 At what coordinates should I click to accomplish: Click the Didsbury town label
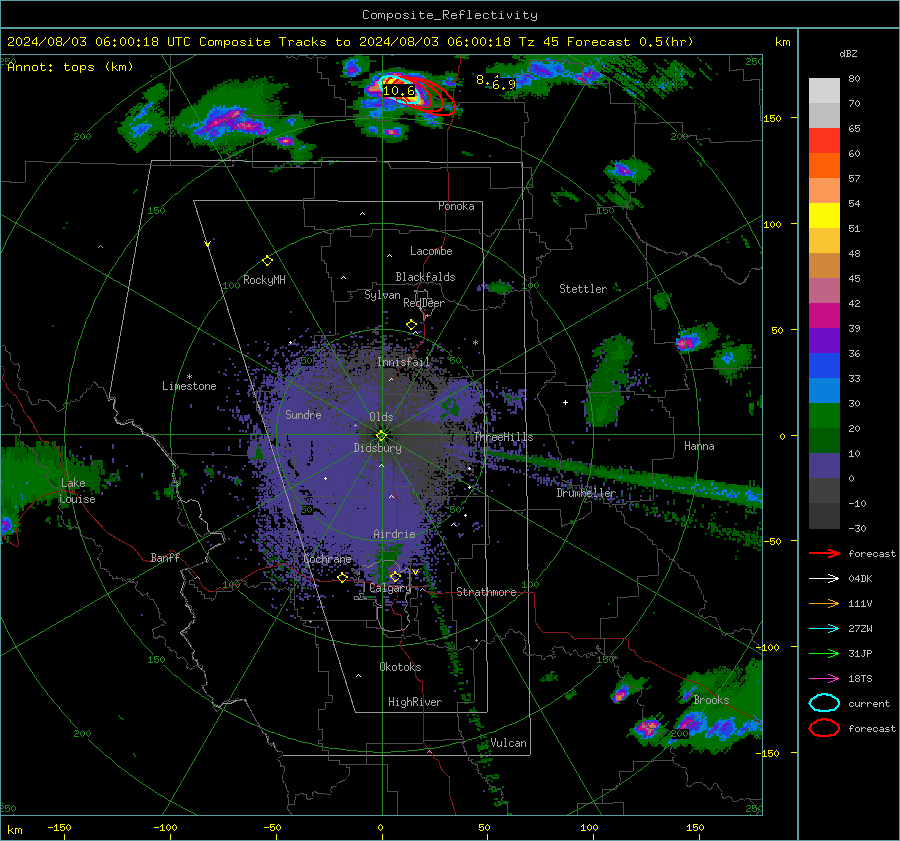click(x=377, y=448)
